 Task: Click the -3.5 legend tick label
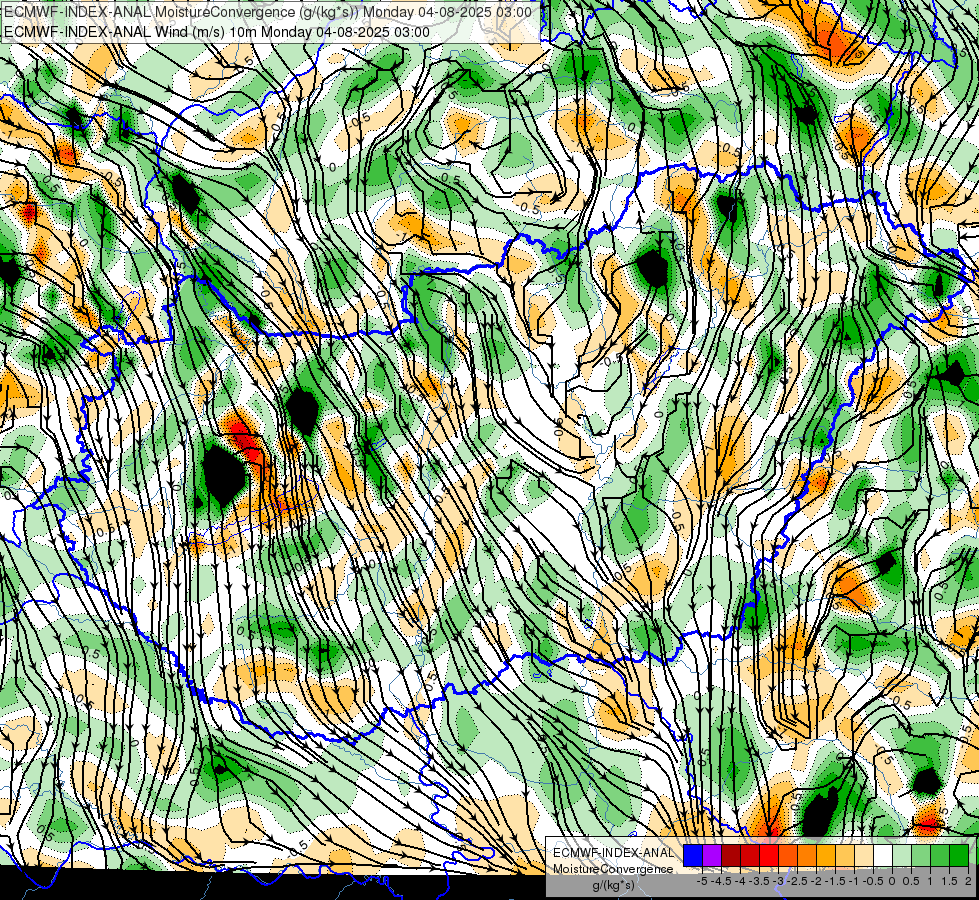[759, 881]
